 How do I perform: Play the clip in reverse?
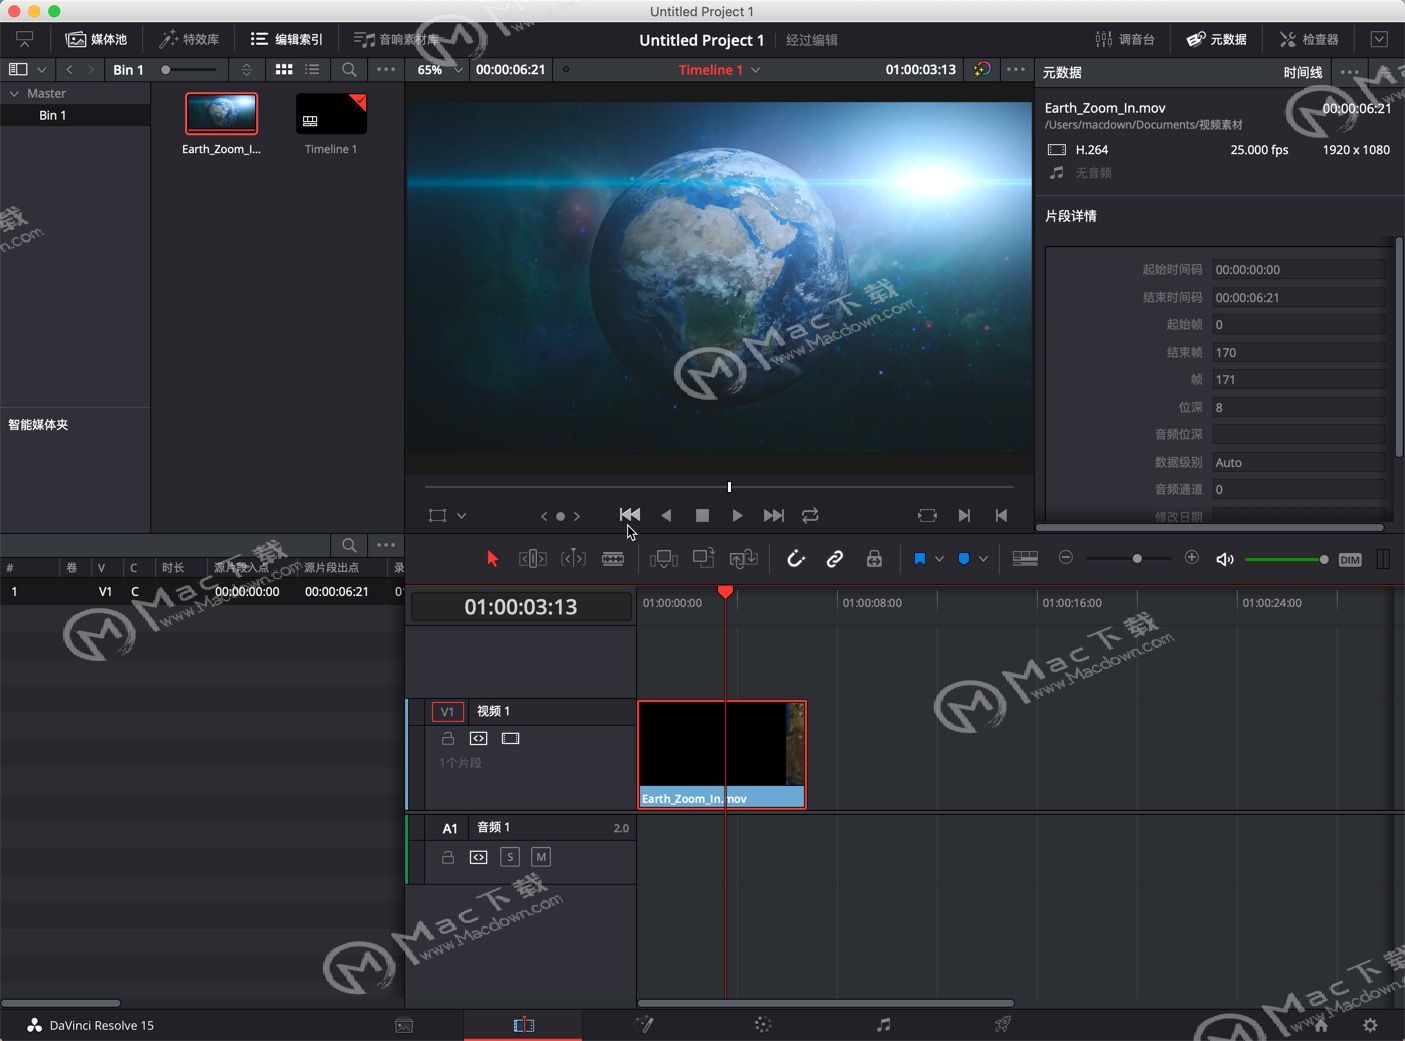pos(666,515)
